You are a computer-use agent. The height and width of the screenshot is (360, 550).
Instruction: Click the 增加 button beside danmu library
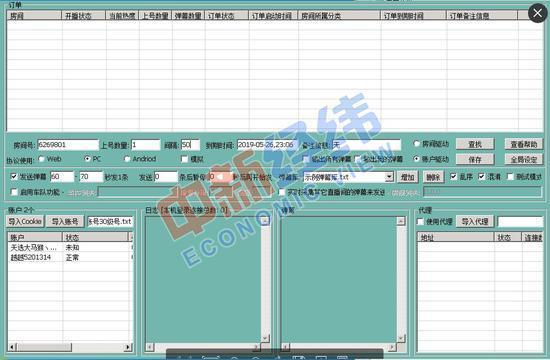click(x=408, y=177)
